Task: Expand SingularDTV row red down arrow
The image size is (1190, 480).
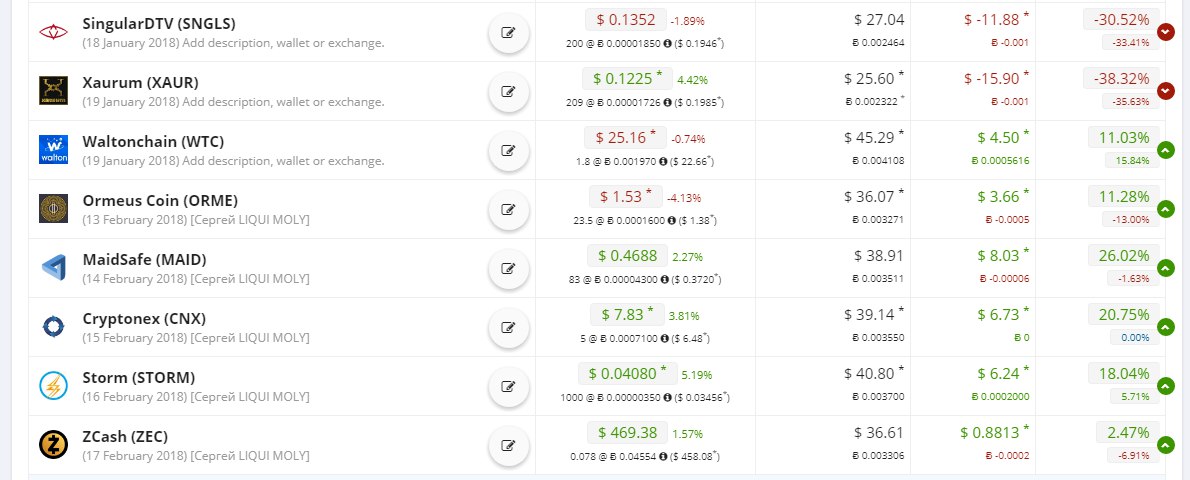Action: (x=1166, y=32)
